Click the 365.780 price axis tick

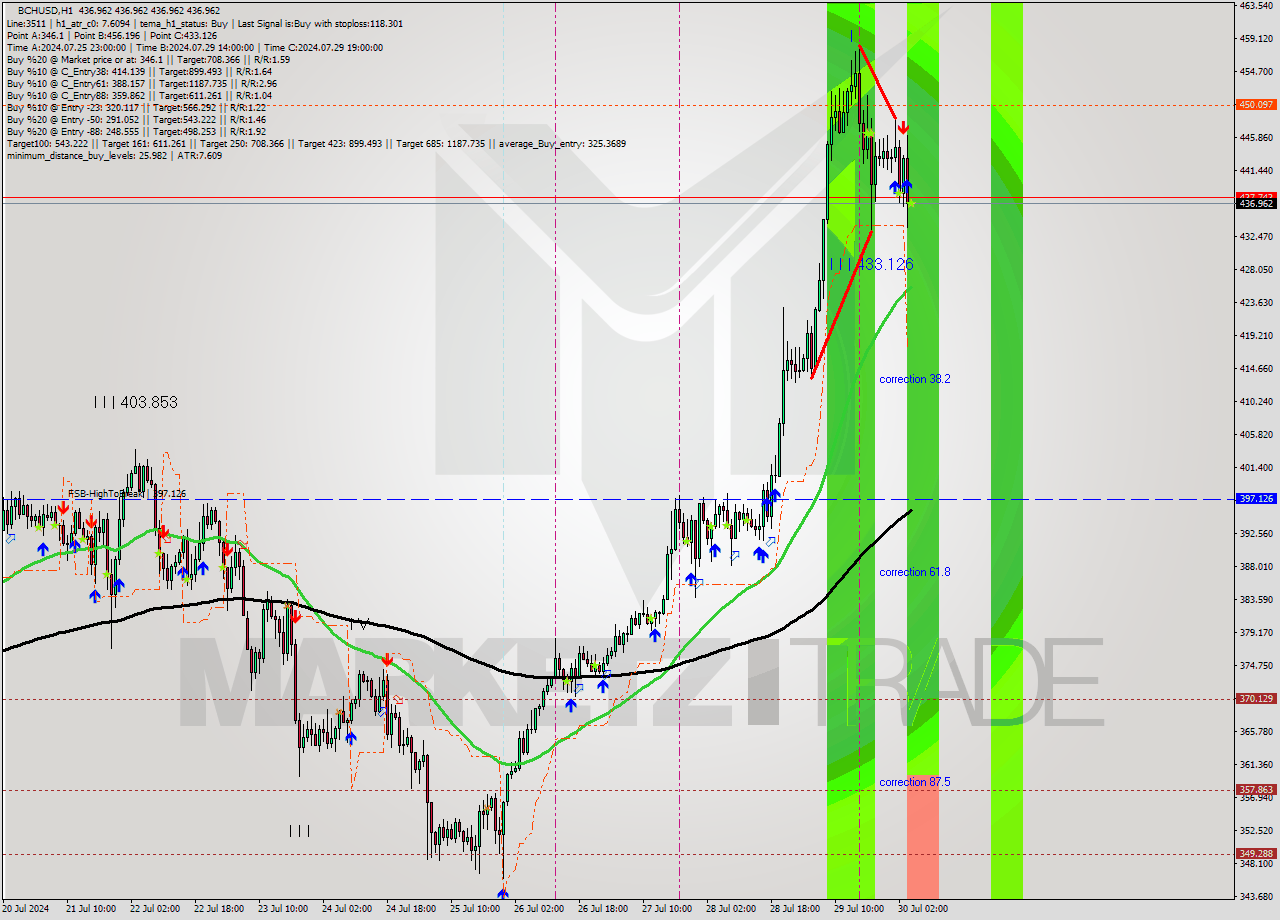pyautogui.click(x=1255, y=731)
